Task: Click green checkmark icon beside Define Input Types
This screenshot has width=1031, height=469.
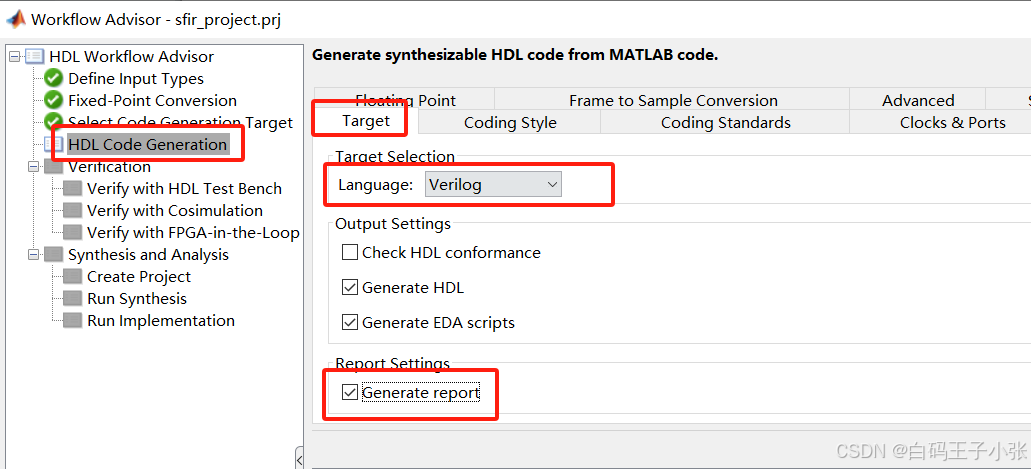Action: tap(54, 78)
